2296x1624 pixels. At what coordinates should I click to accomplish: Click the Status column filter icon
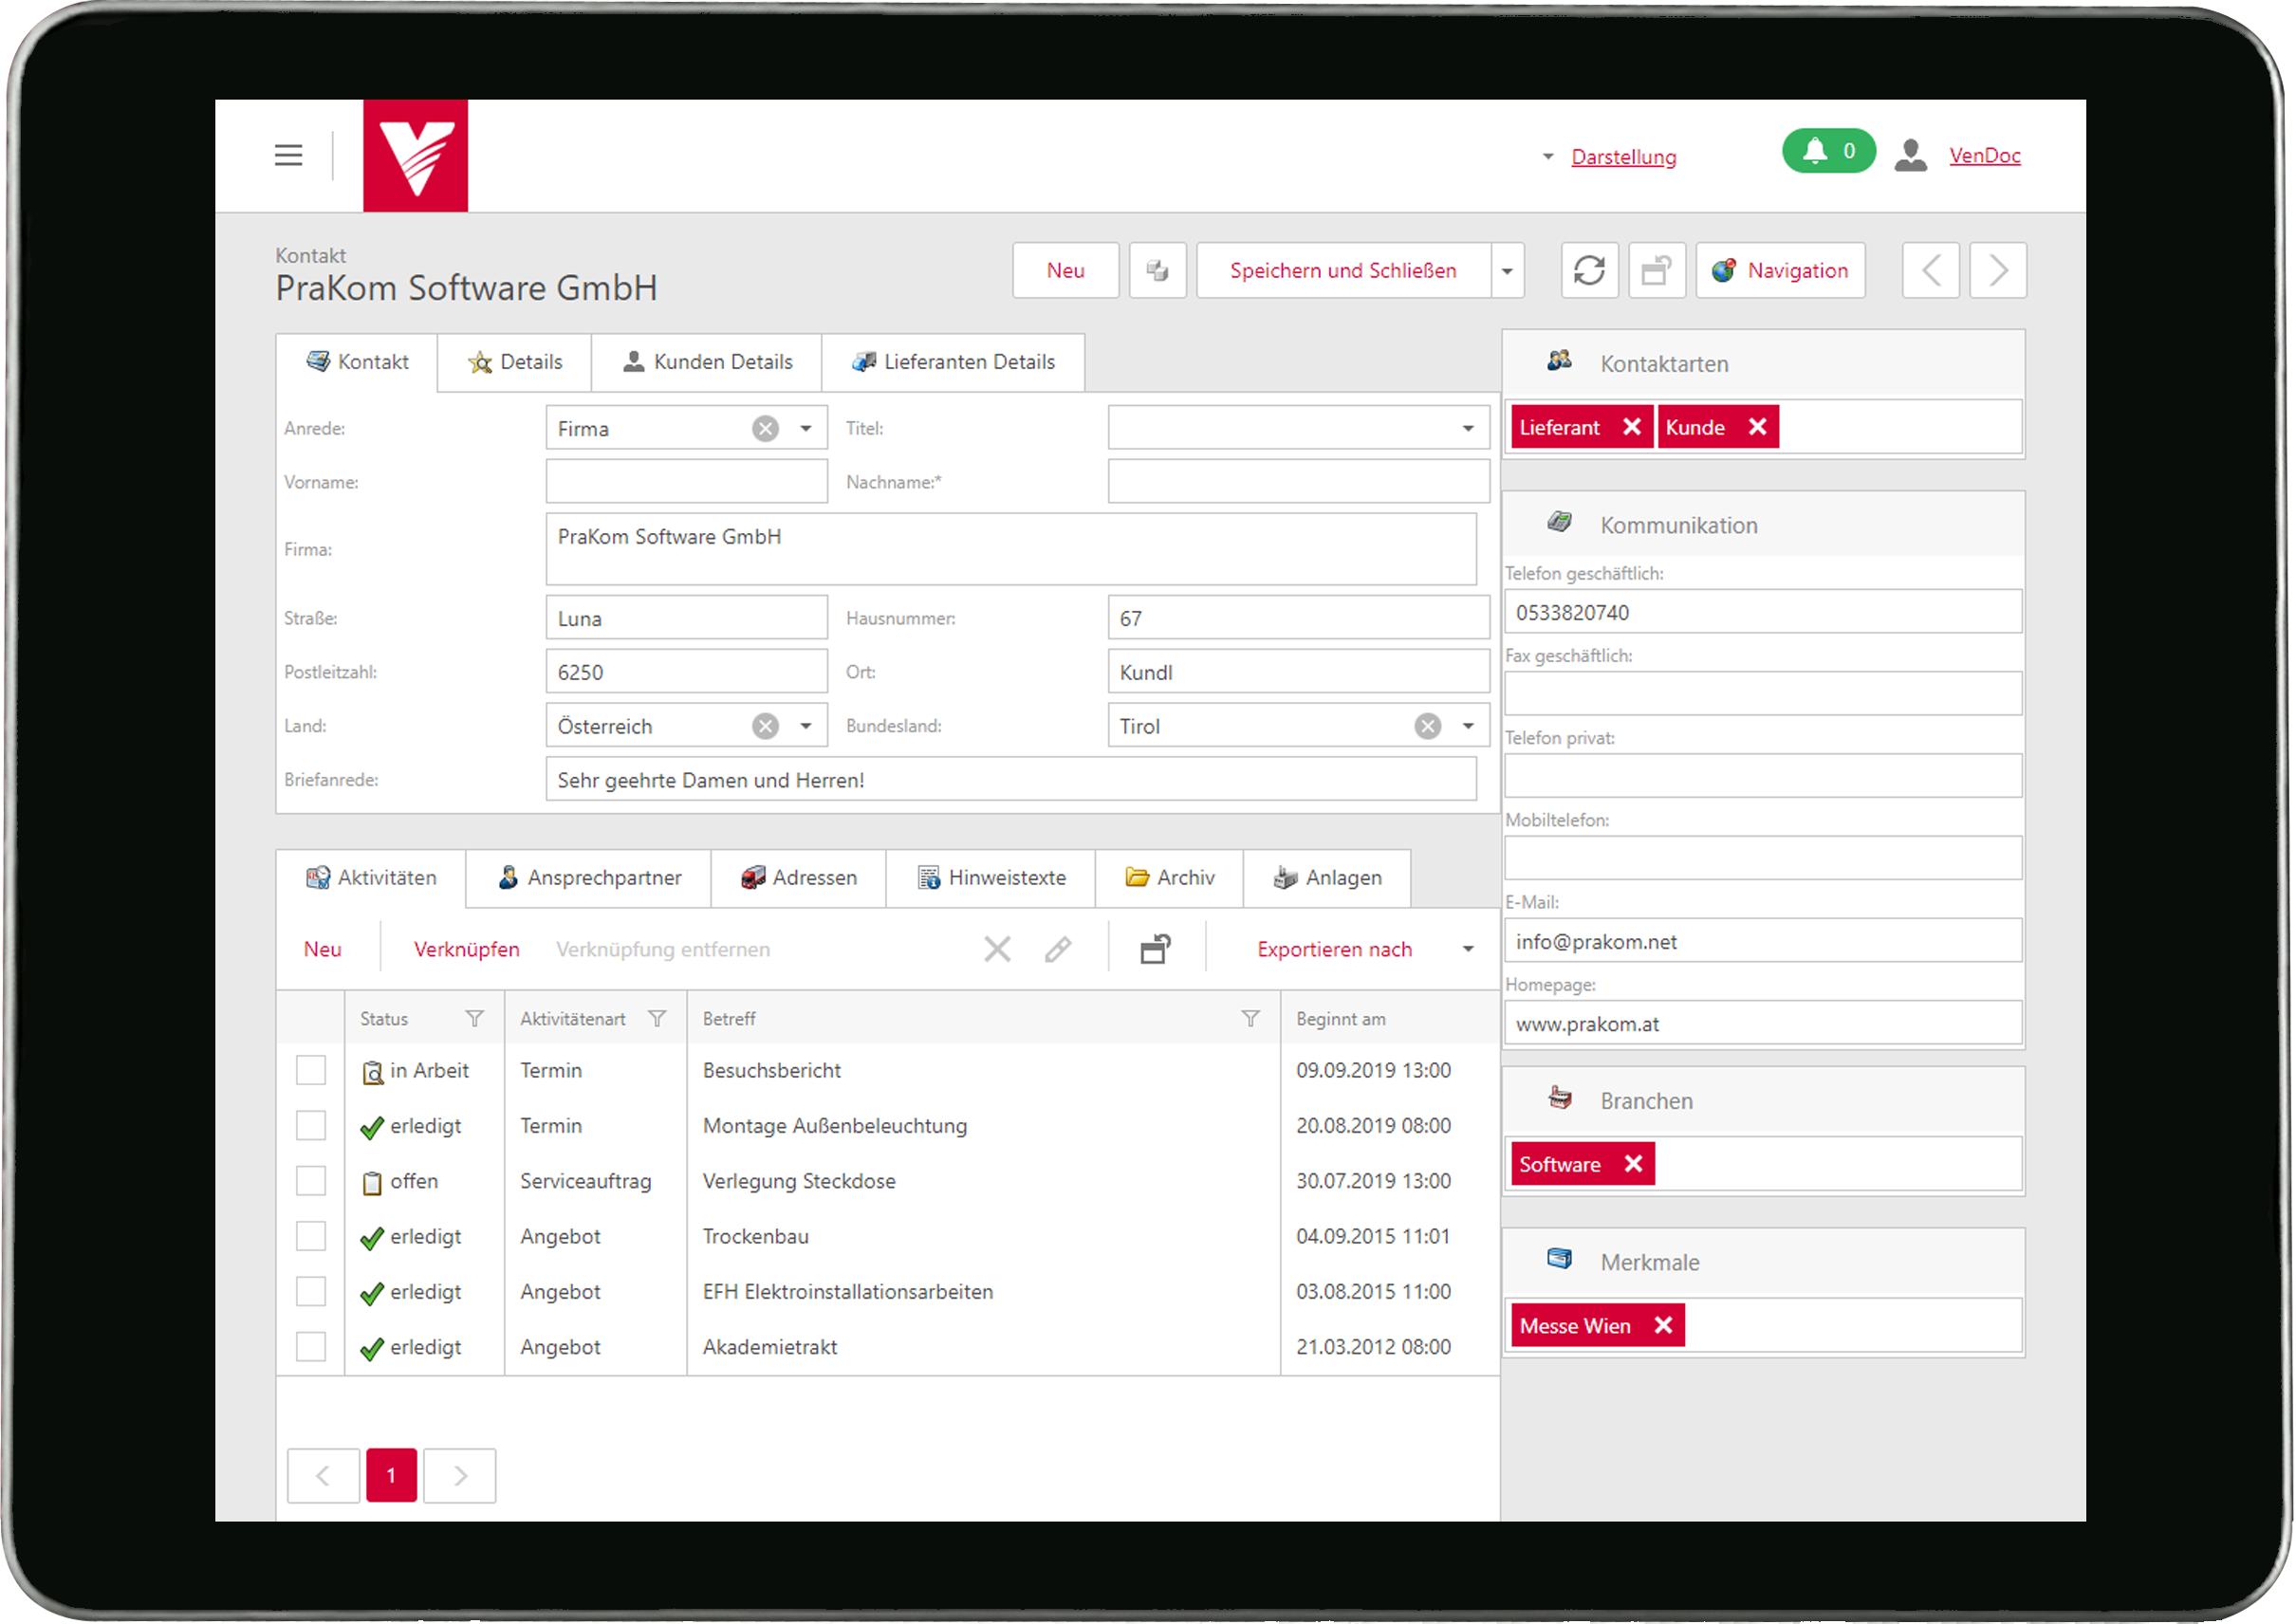coord(474,1018)
